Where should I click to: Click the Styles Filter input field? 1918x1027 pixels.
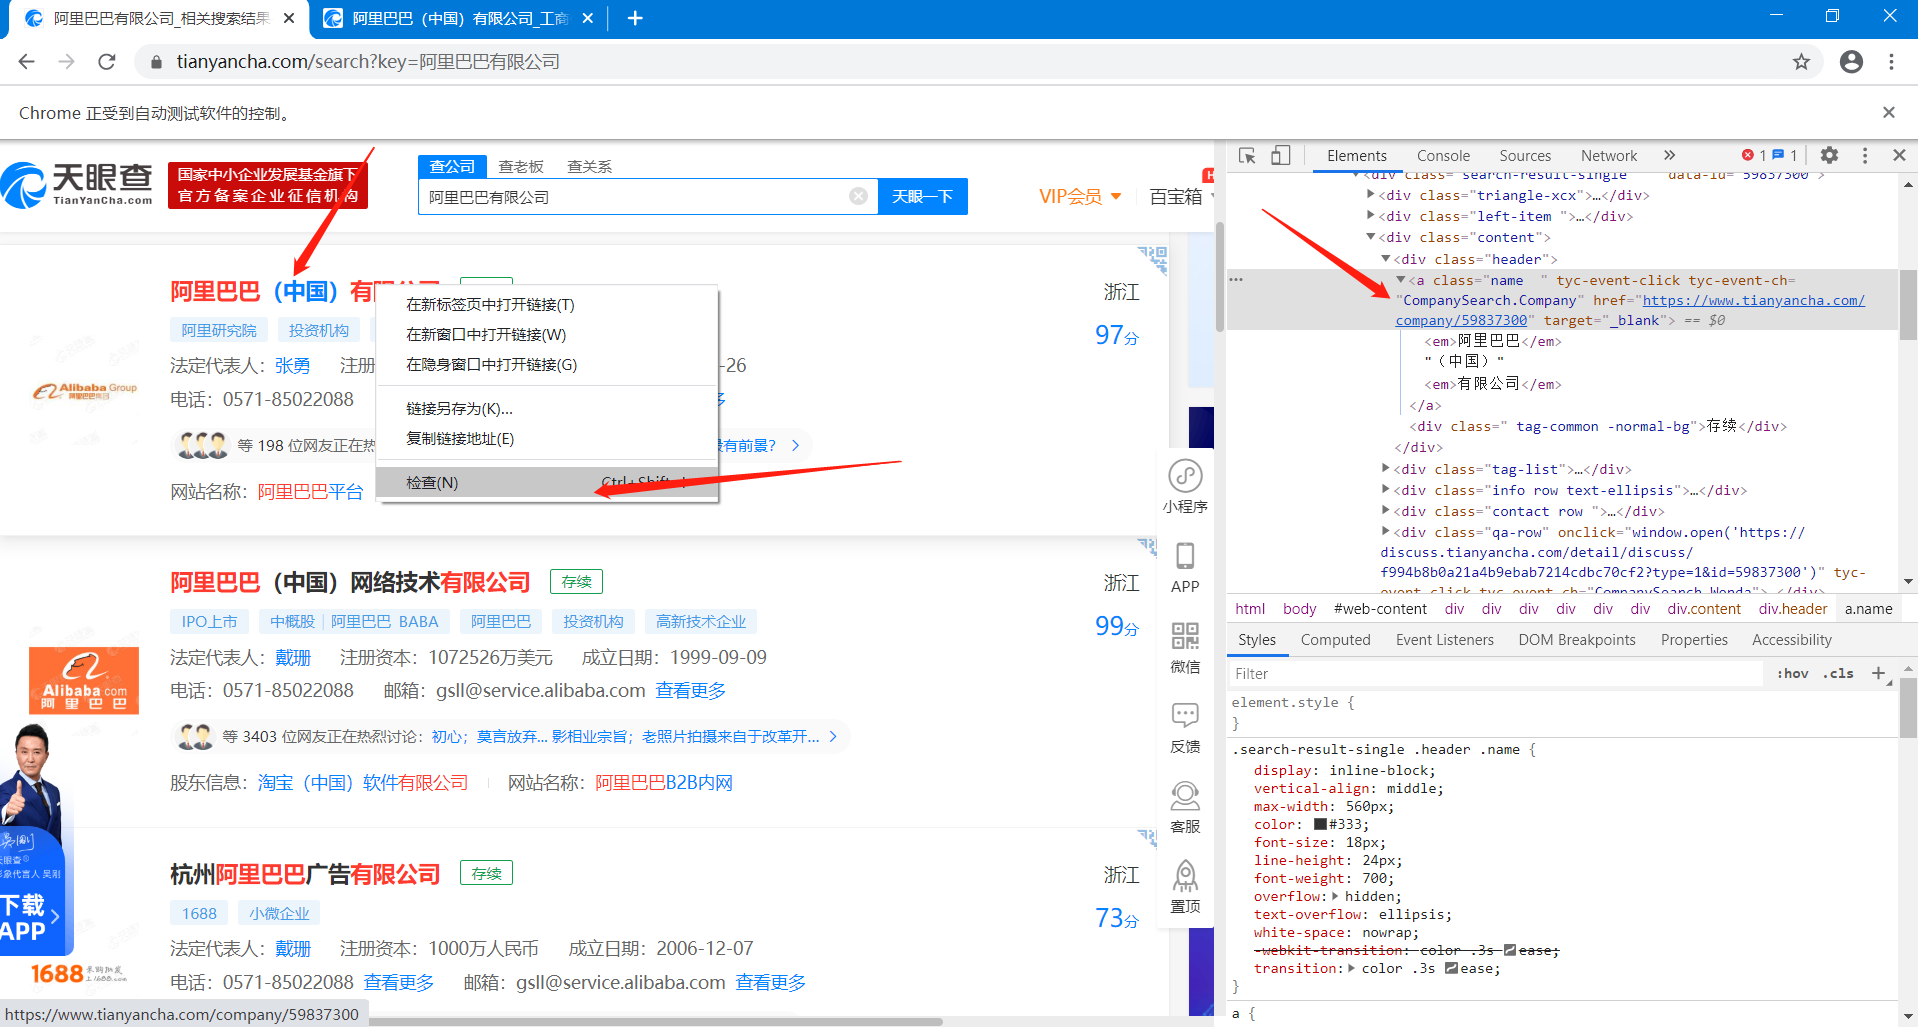click(x=1497, y=673)
